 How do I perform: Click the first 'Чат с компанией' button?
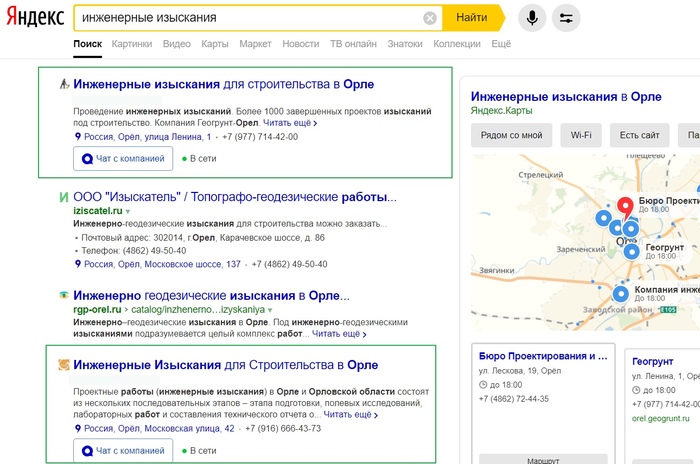(x=123, y=158)
